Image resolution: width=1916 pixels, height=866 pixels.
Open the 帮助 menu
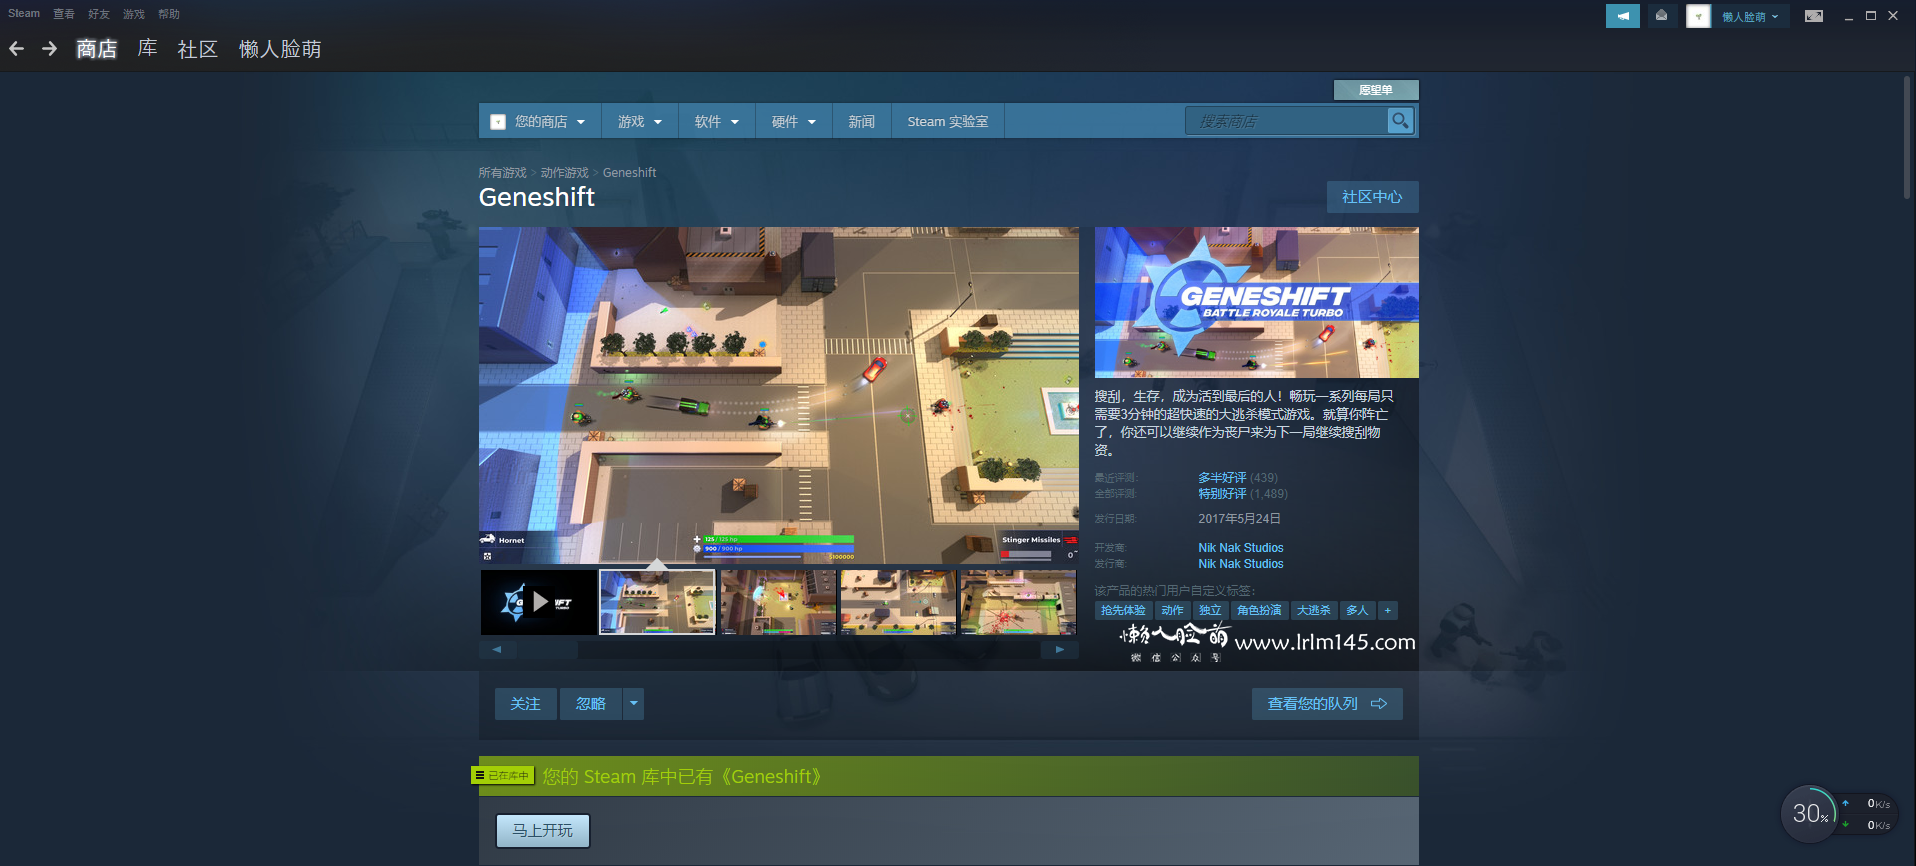pyautogui.click(x=169, y=14)
